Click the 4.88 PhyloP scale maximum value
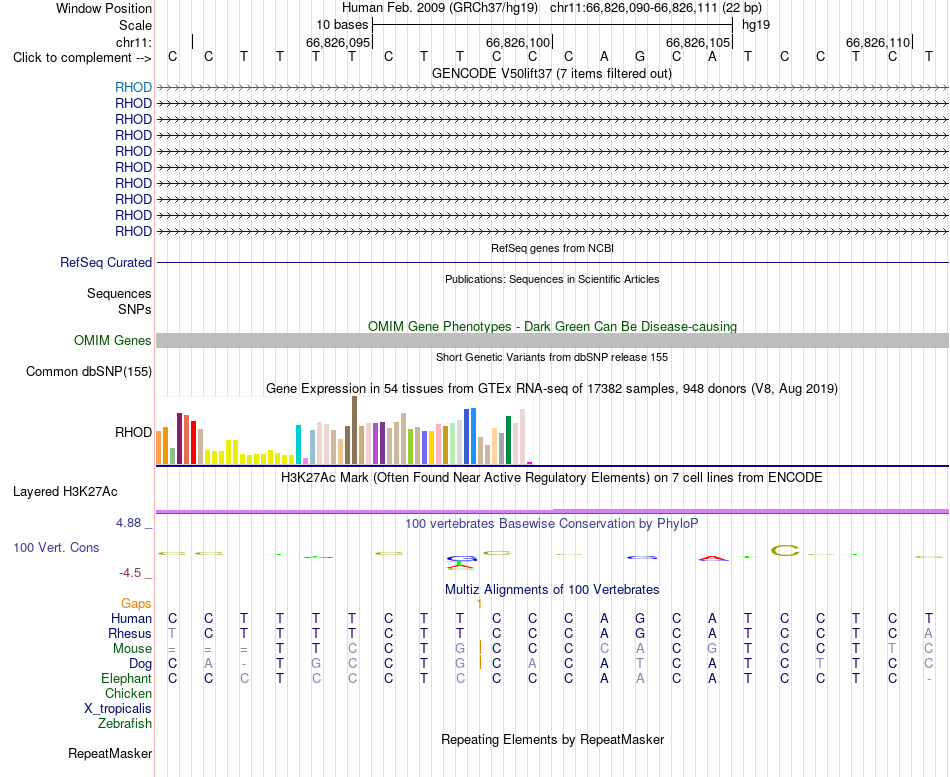 pyautogui.click(x=128, y=522)
